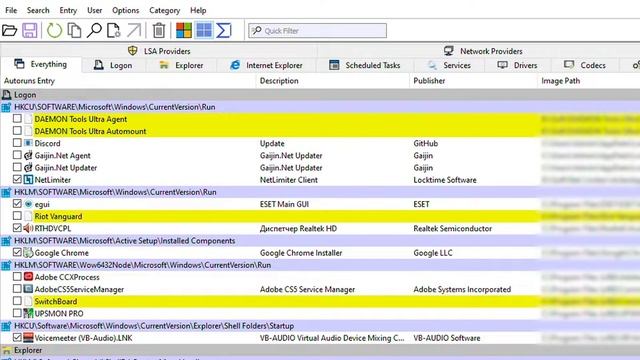640x360 pixels.
Task: Click the NetLimiter entry icon
Action: click(x=28, y=180)
